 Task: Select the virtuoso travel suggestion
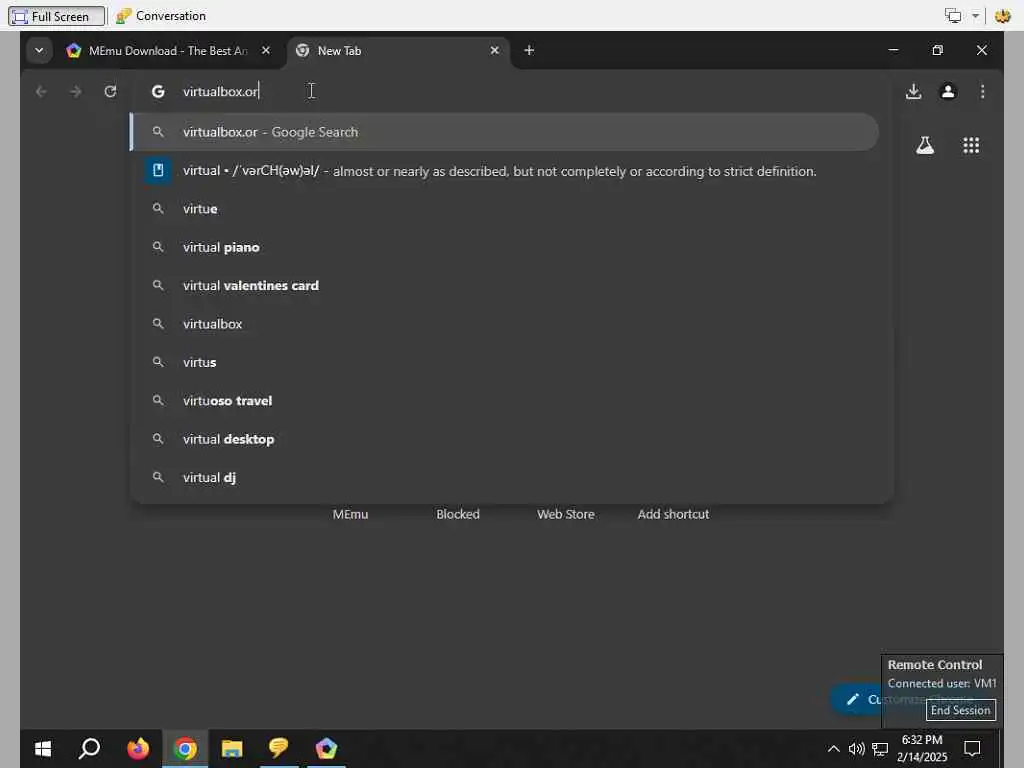pyautogui.click(x=504, y=401)
